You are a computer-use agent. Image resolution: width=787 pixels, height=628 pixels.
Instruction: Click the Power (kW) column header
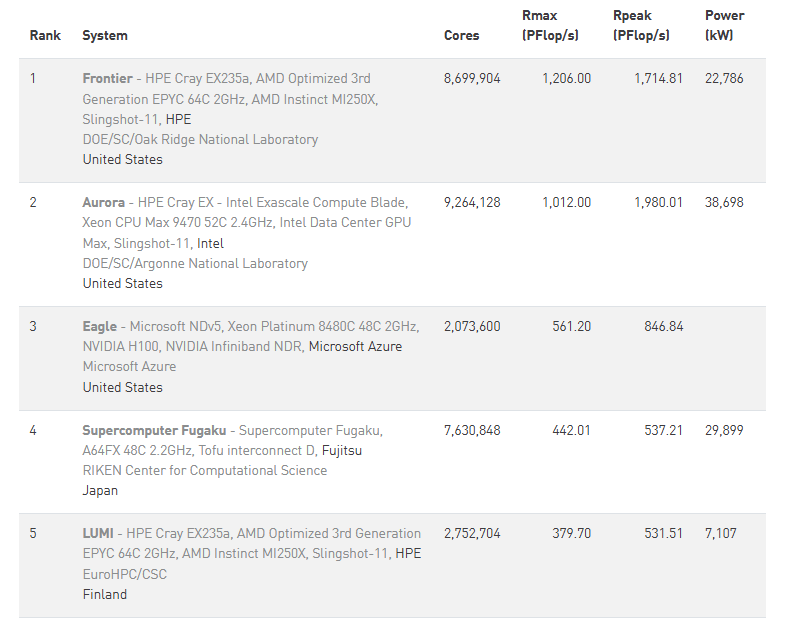pos(724,25)
